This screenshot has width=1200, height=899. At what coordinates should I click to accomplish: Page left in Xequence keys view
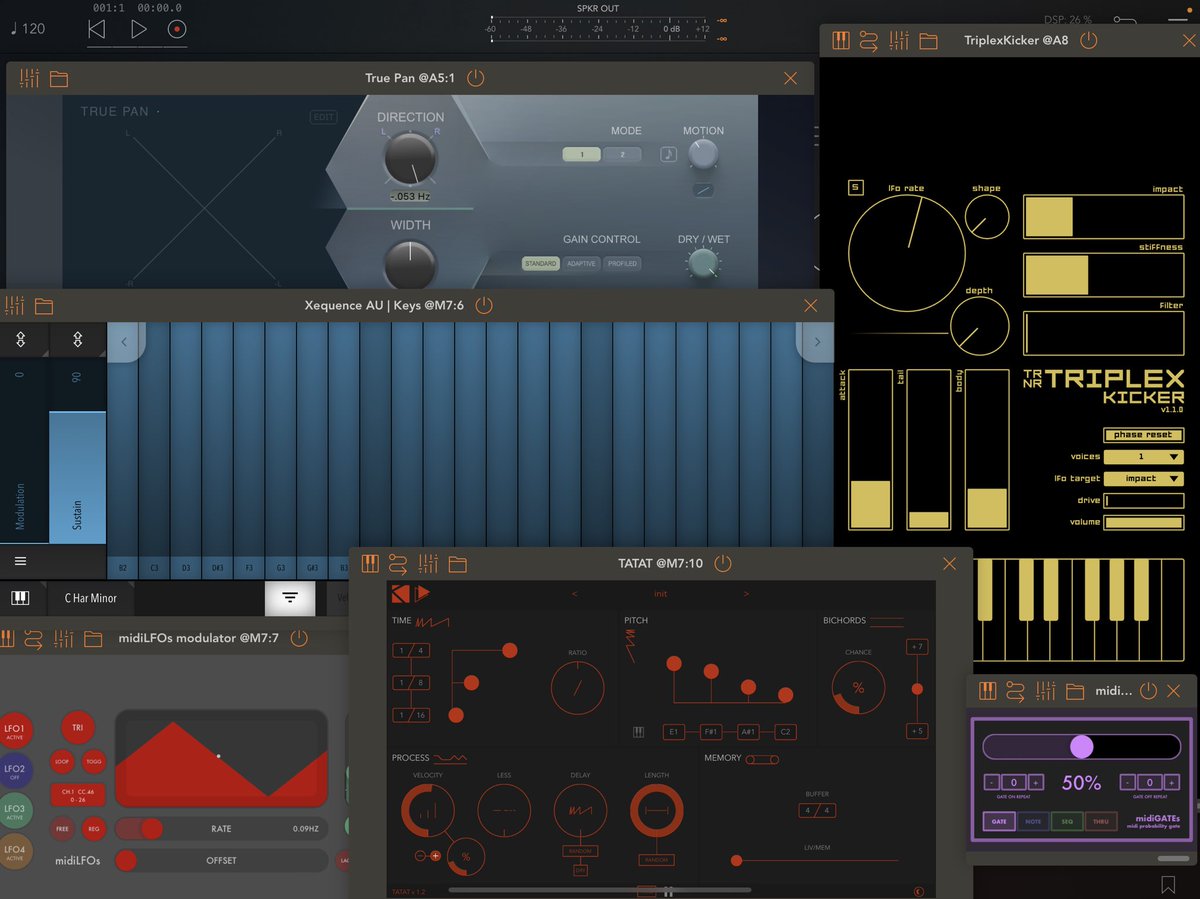(126, 342)
